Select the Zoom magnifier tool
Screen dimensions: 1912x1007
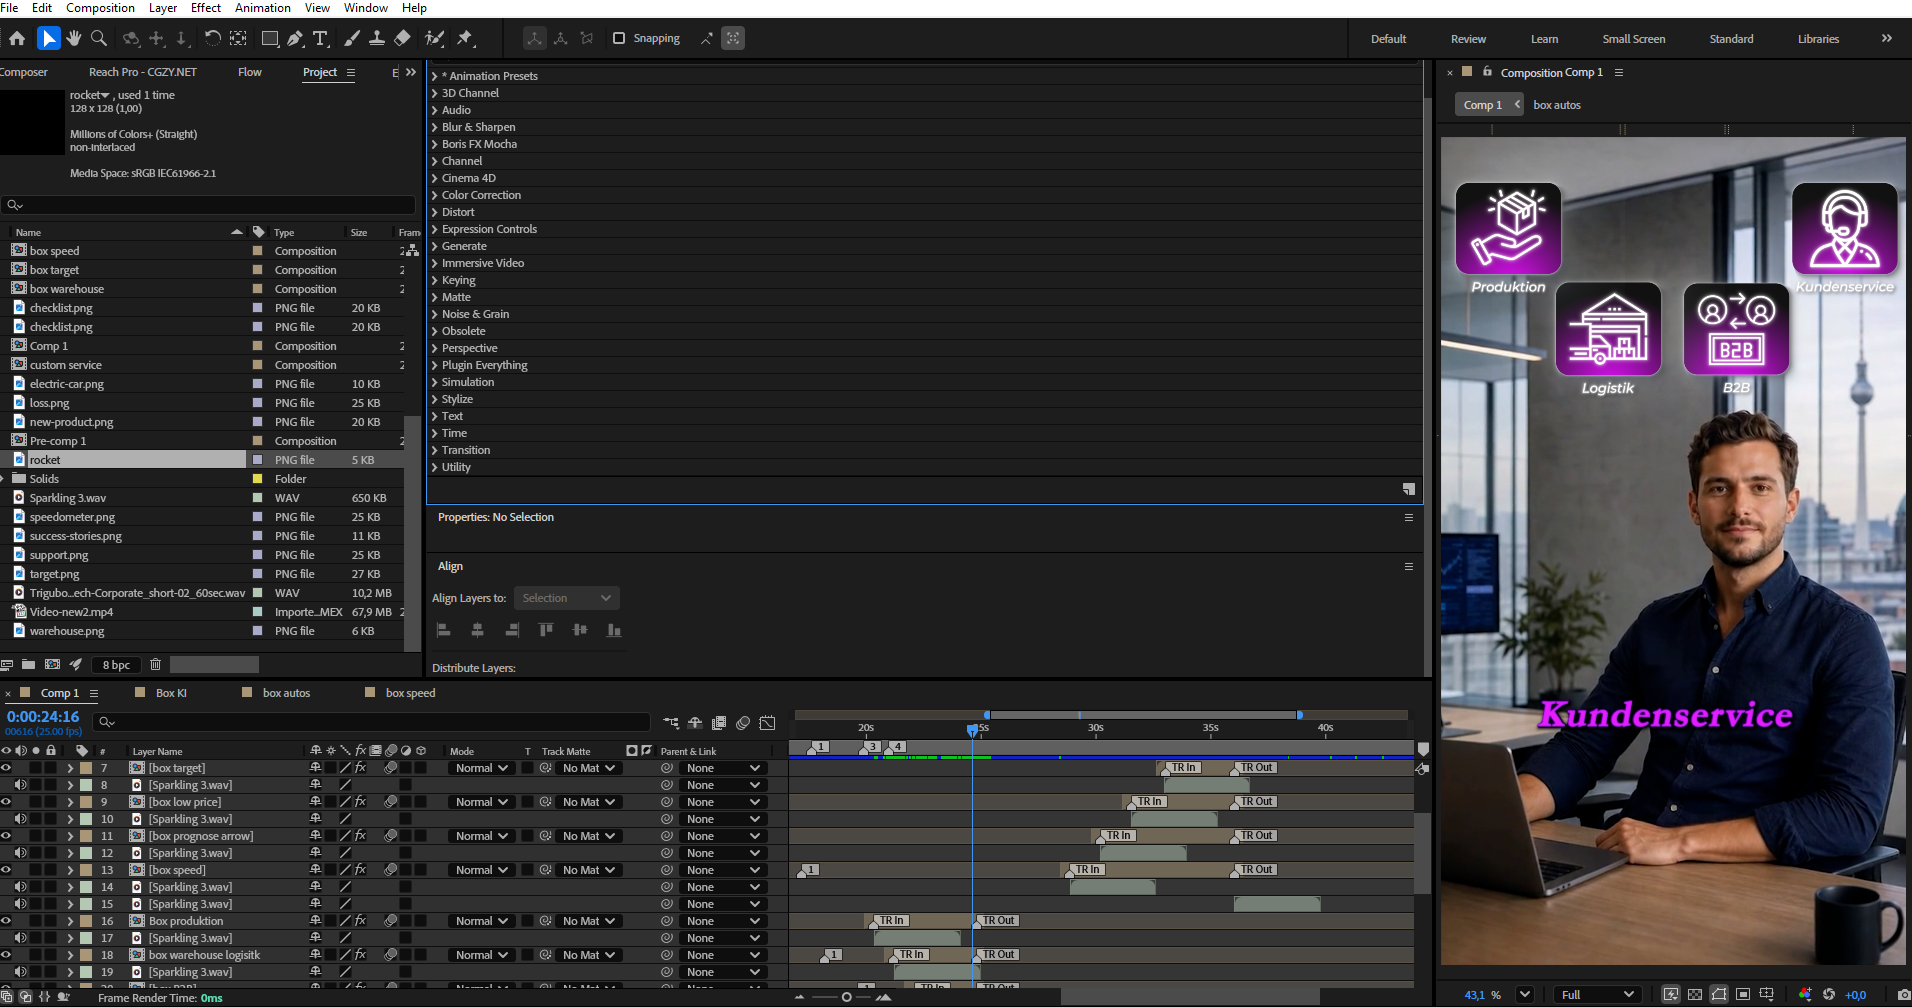pyautogui.click(x=99, y=38)
